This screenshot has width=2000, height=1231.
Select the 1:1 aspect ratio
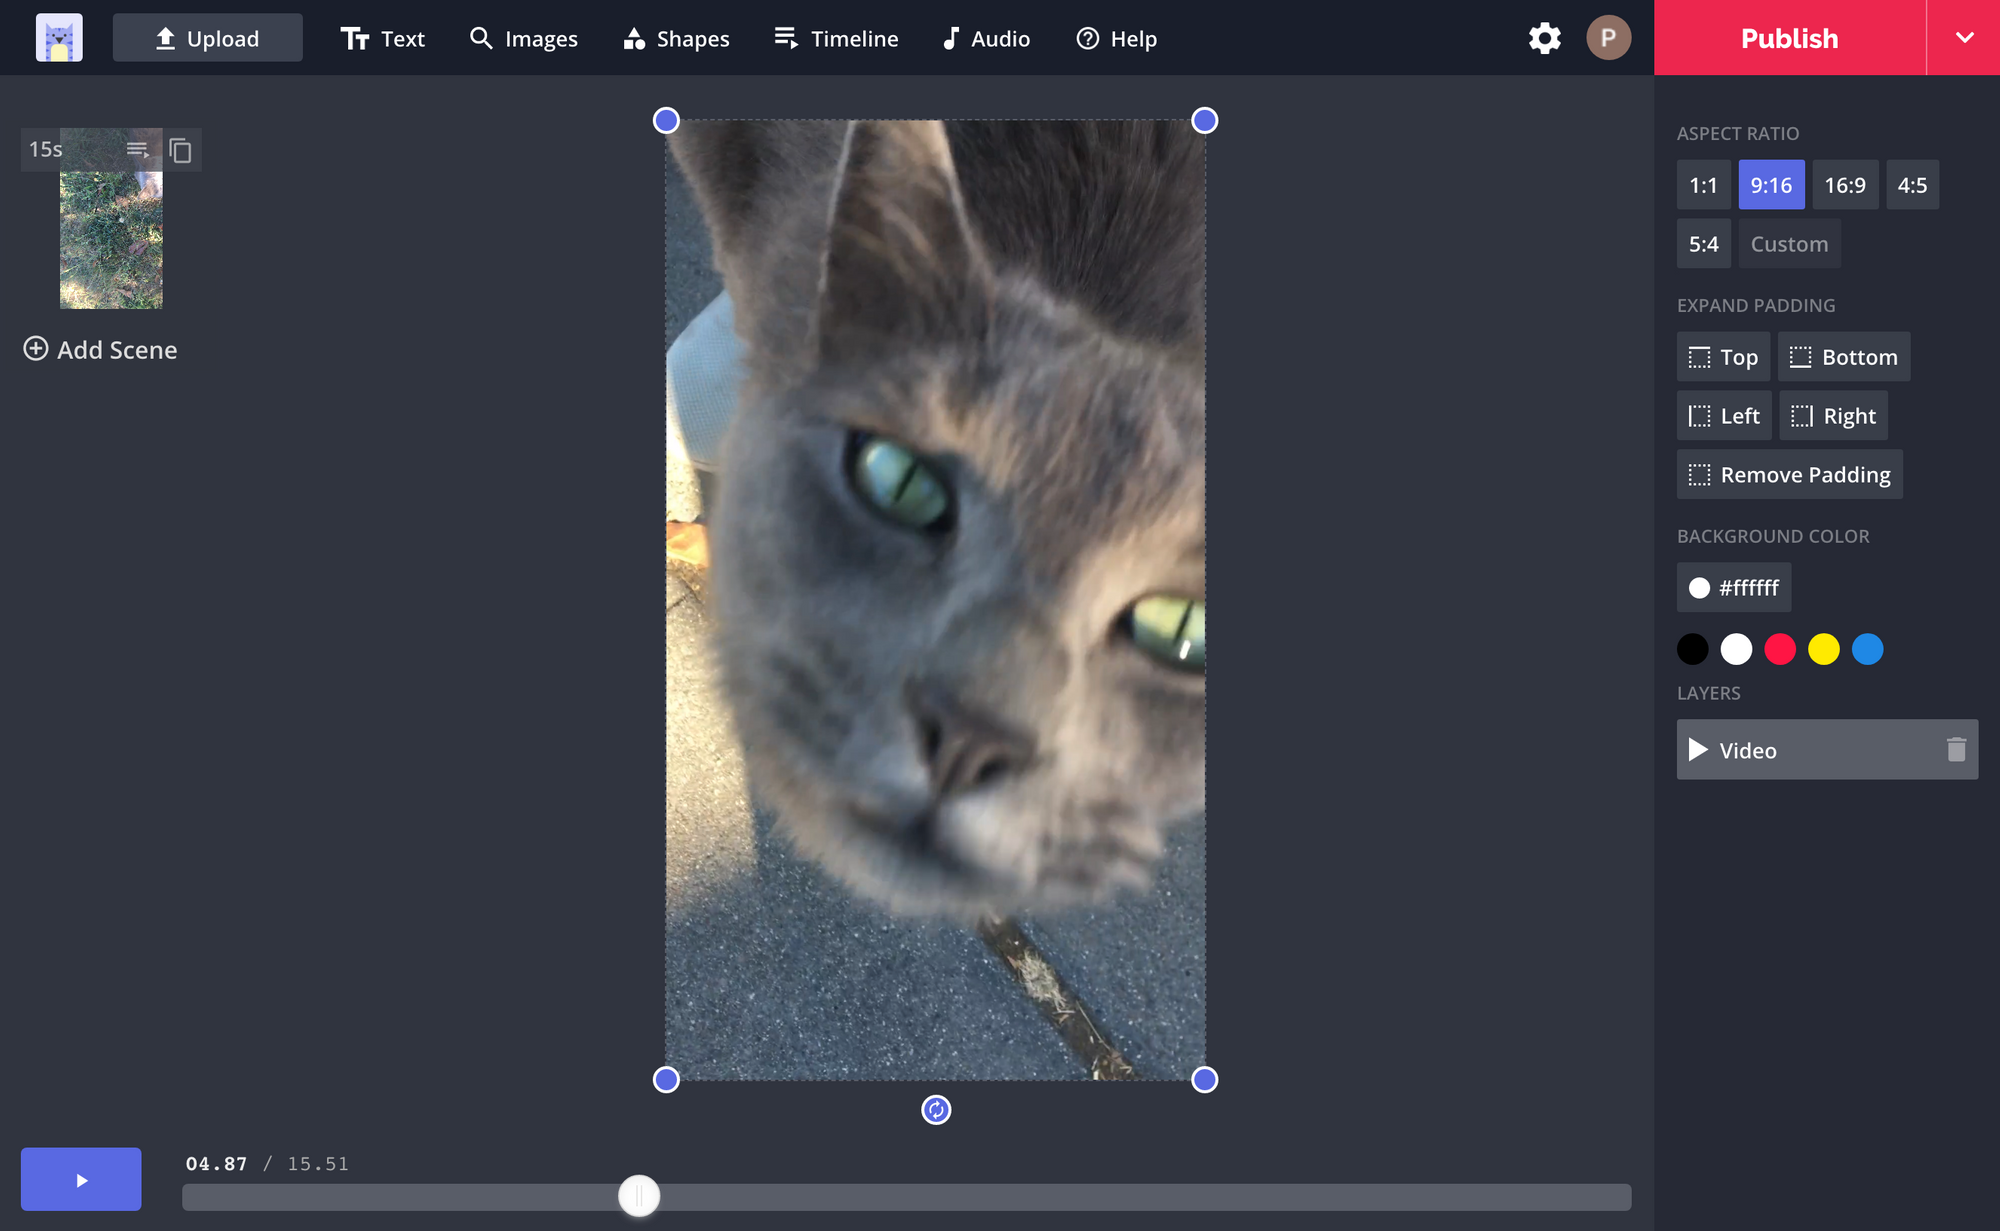pos(1703,185)
